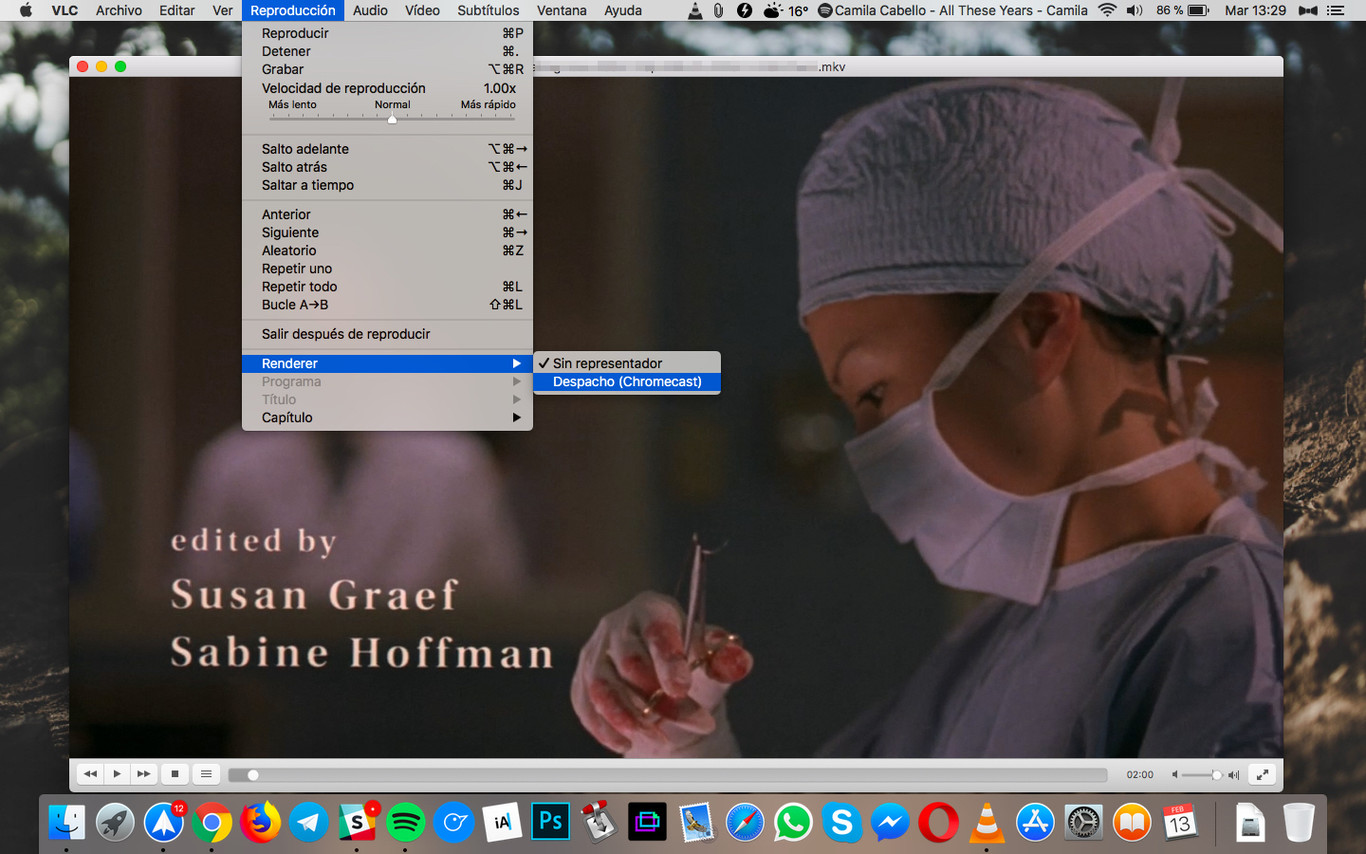Enter fullscreen with the expand arrows button
The width and height of the screenshot is (1366, 854).
[x=1263, y=774]
